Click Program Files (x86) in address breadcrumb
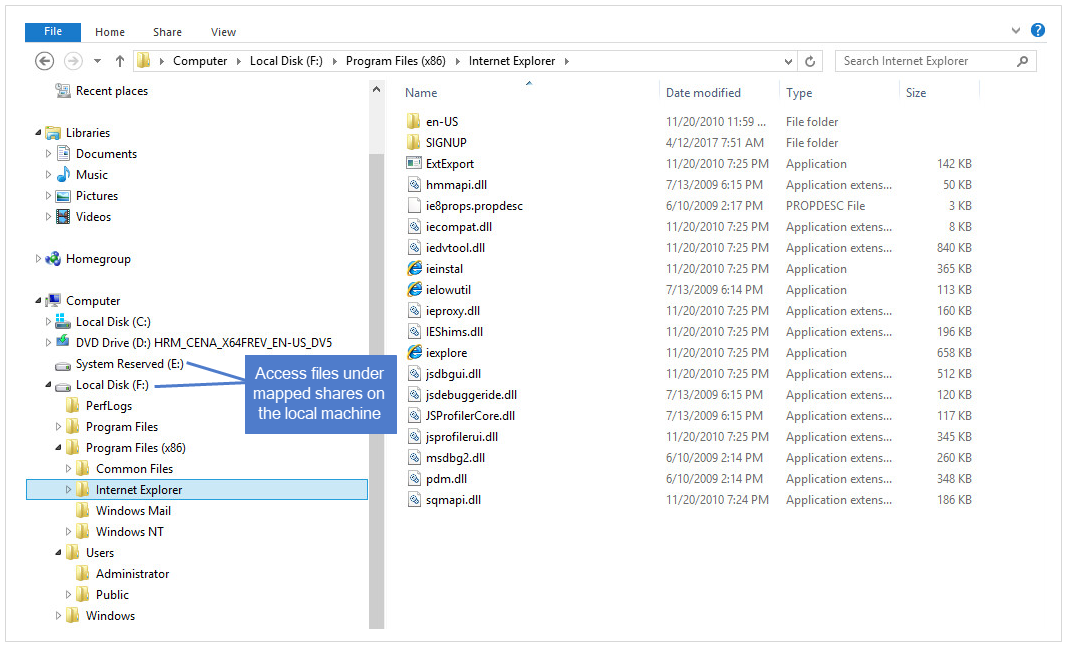 click(396, 61)
